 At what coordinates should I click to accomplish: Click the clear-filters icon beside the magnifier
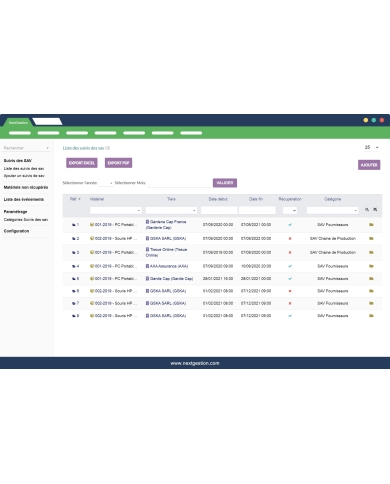[375, 210]
